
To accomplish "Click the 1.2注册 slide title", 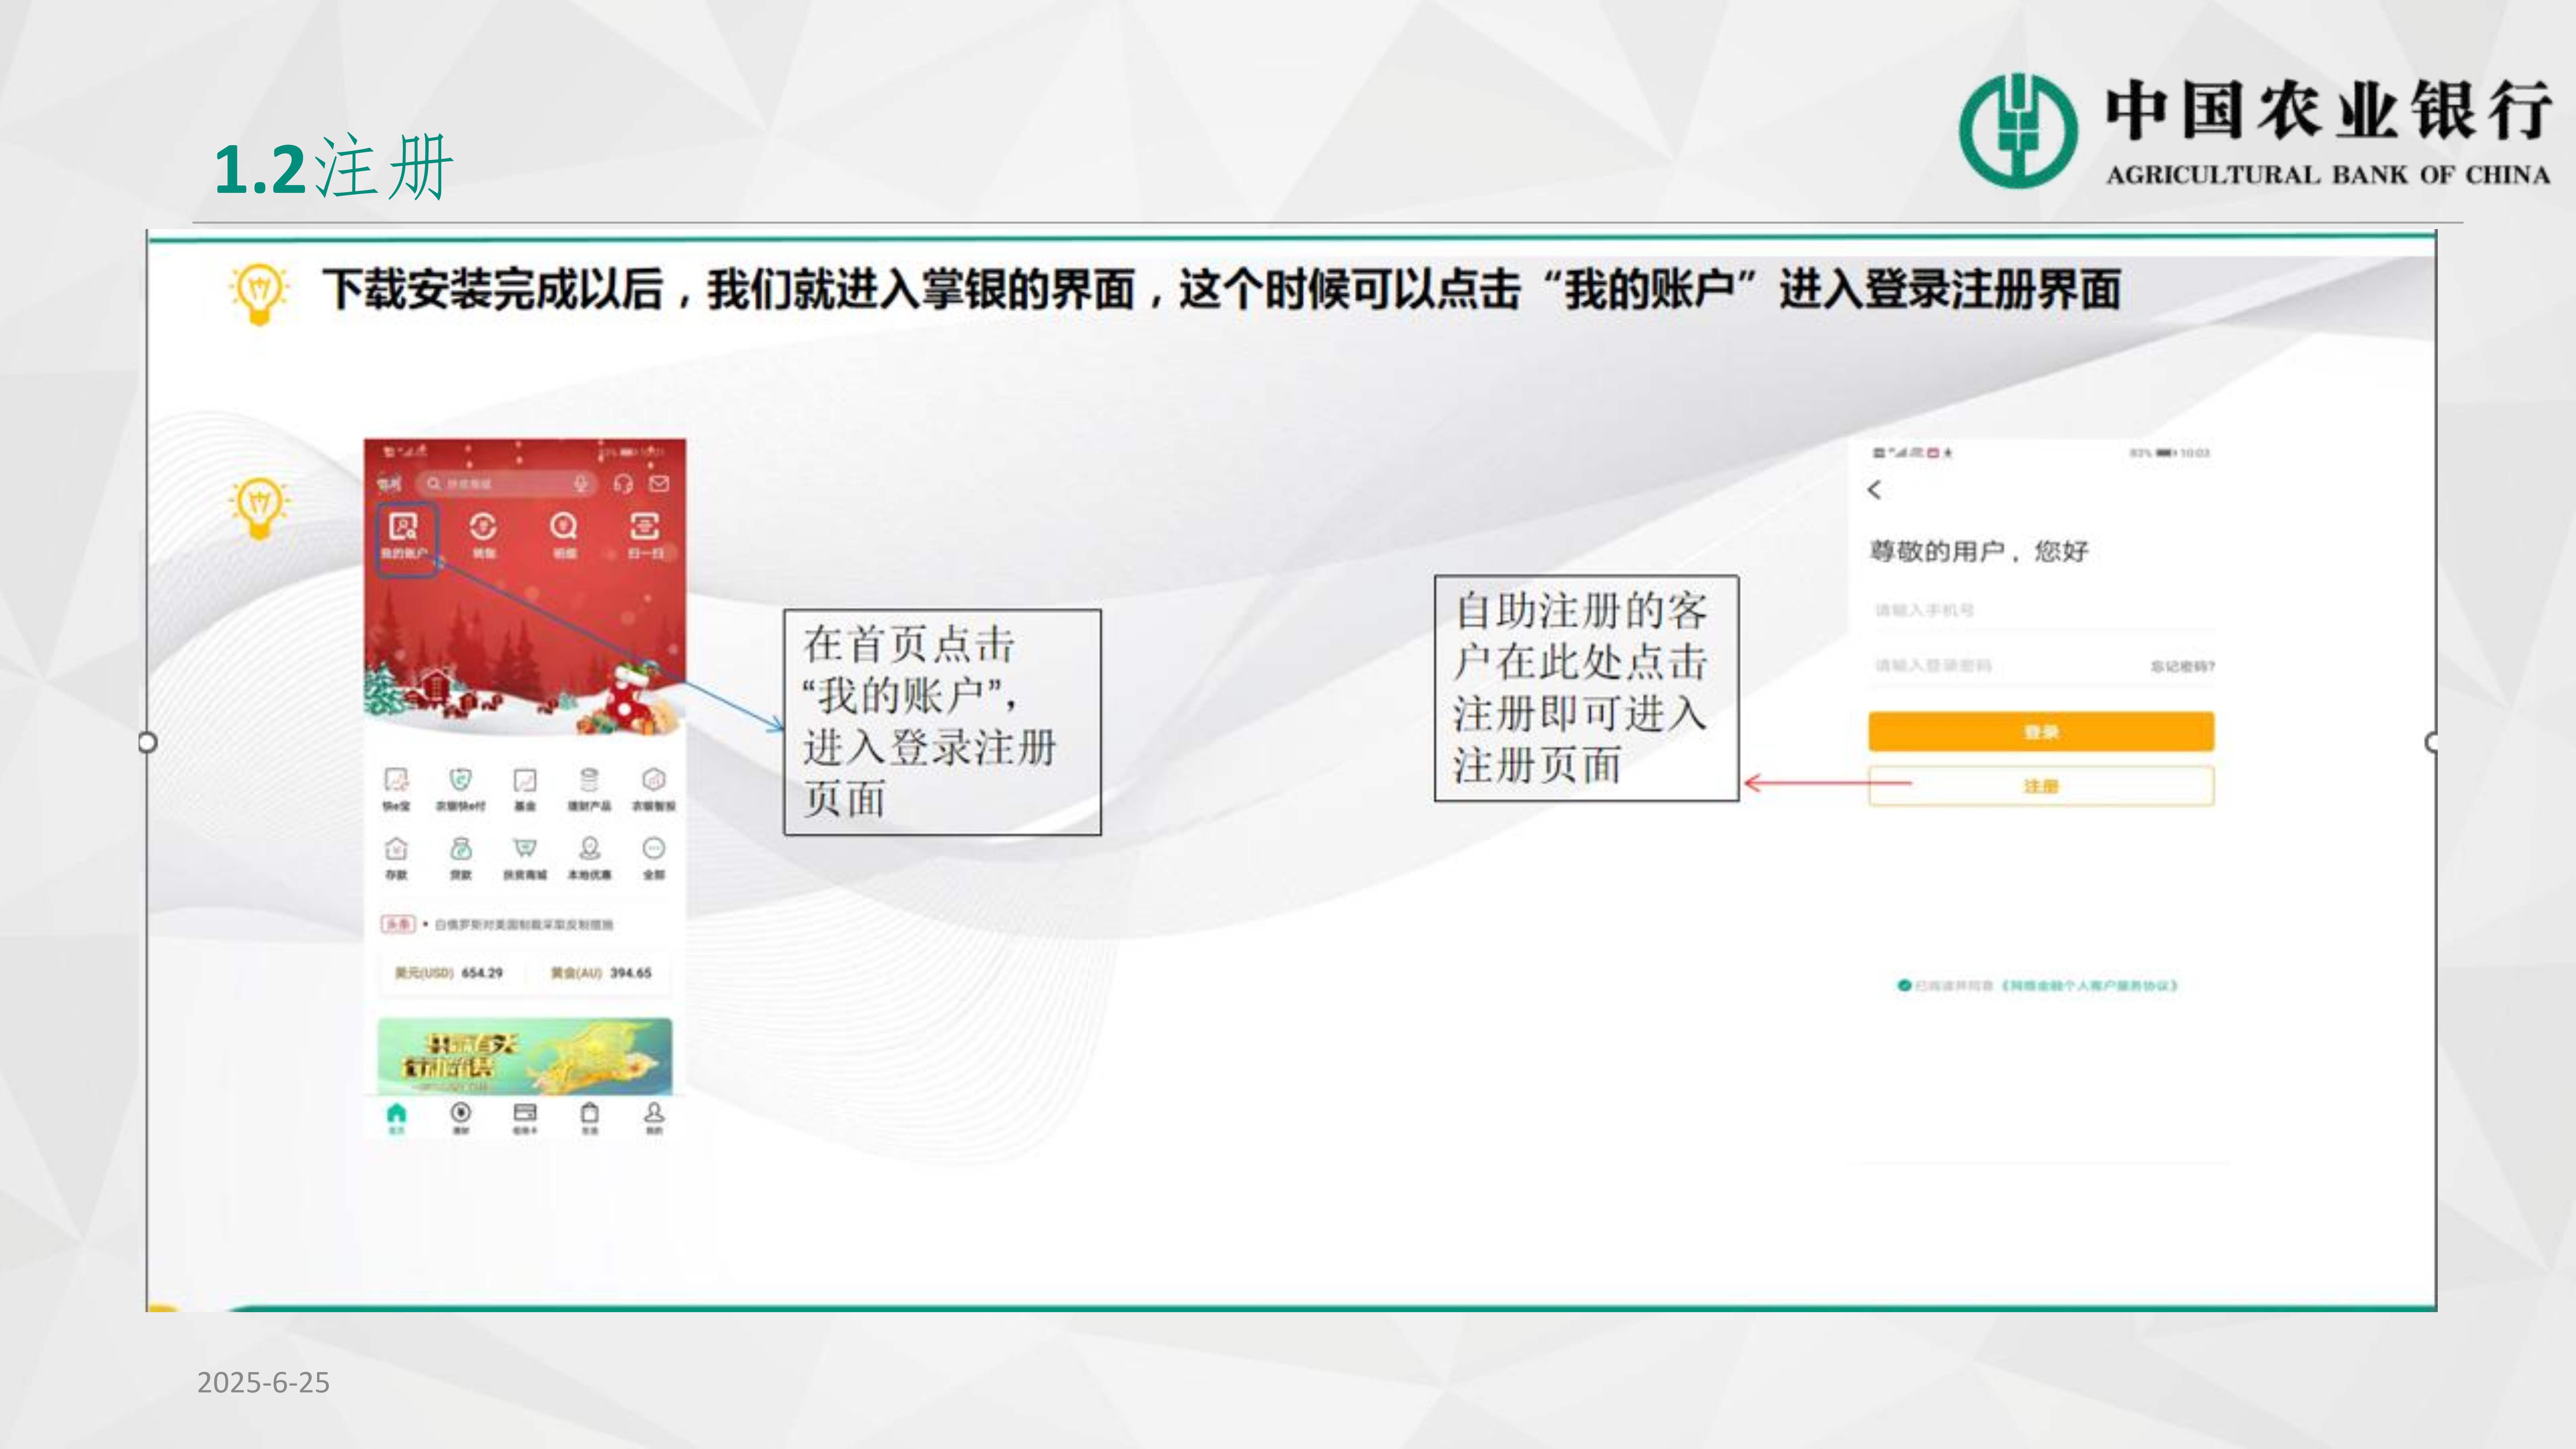I will (334, 167).
